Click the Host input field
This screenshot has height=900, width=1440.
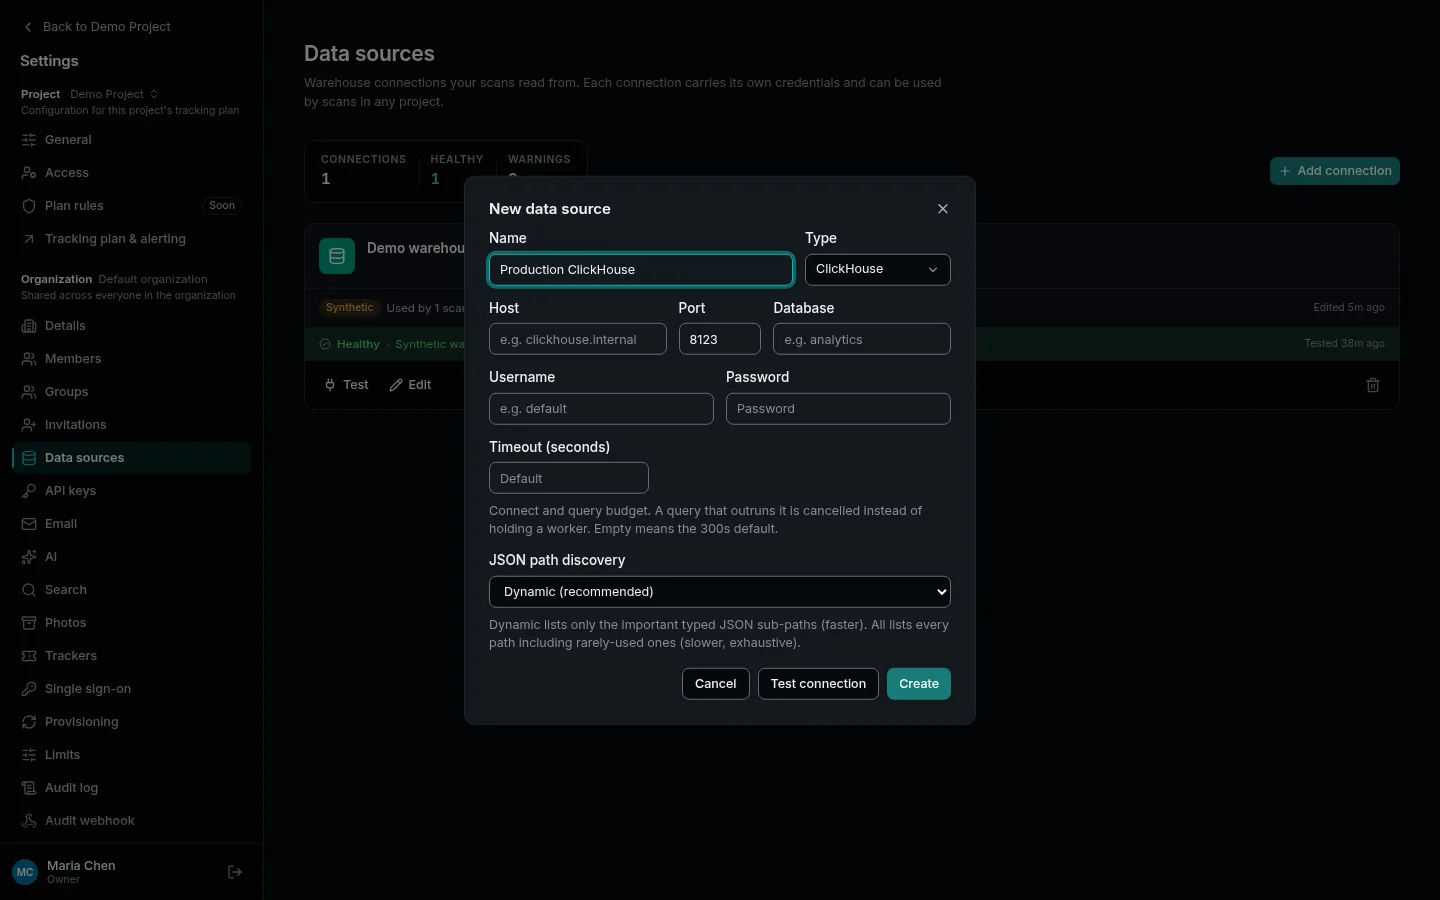[577, 339]
